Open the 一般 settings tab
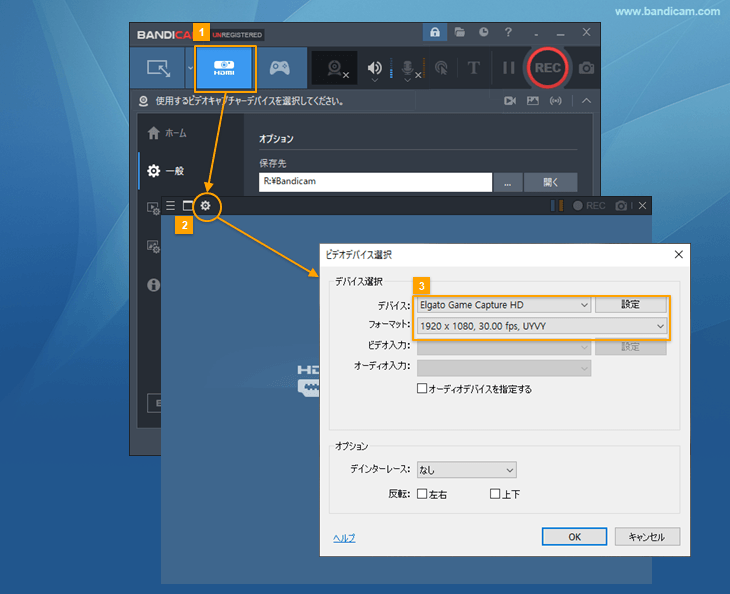730x594 pixels. [166, 171]
